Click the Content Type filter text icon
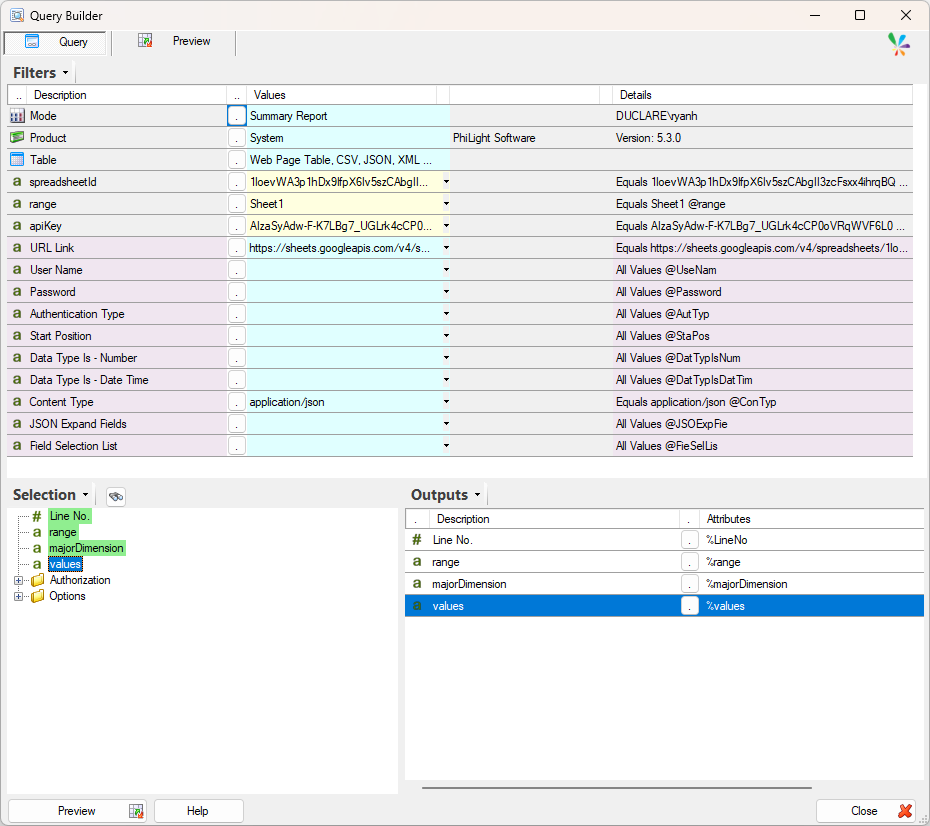Screen dimensions: 930x826 17,402
